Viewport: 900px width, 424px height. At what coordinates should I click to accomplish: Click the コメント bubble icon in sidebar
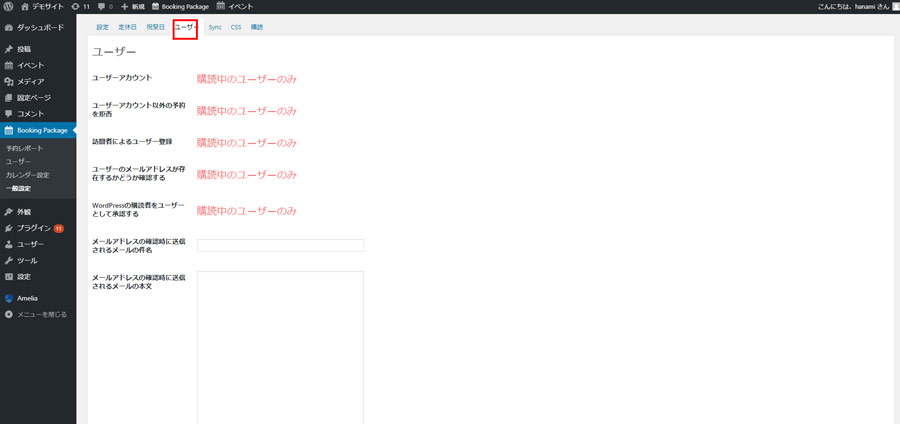(9, 114)
